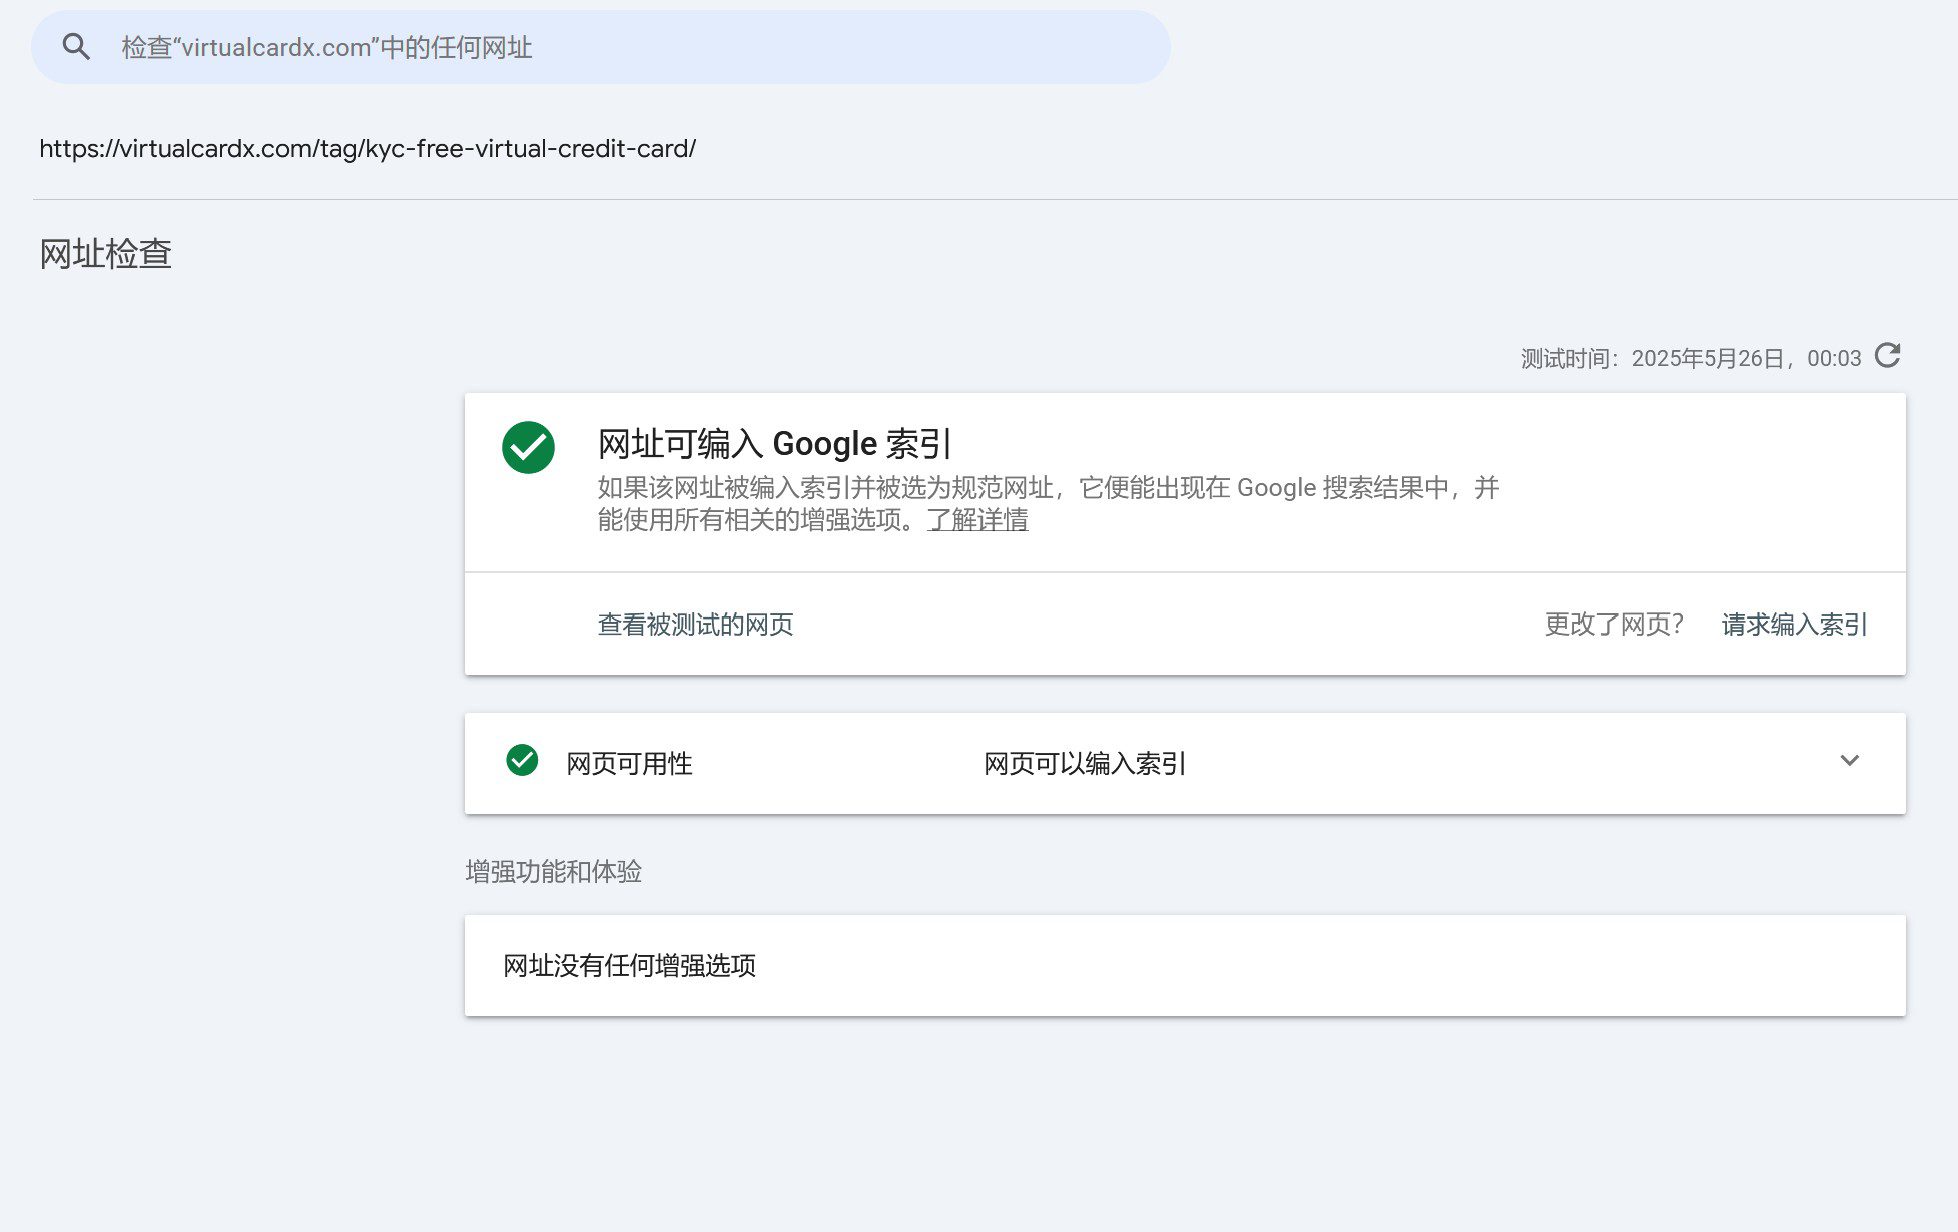Click the 网址没有任何增强选项 card
Image resolution: width=1958 pixels, height=1232 pixels.
(1185, 966)
